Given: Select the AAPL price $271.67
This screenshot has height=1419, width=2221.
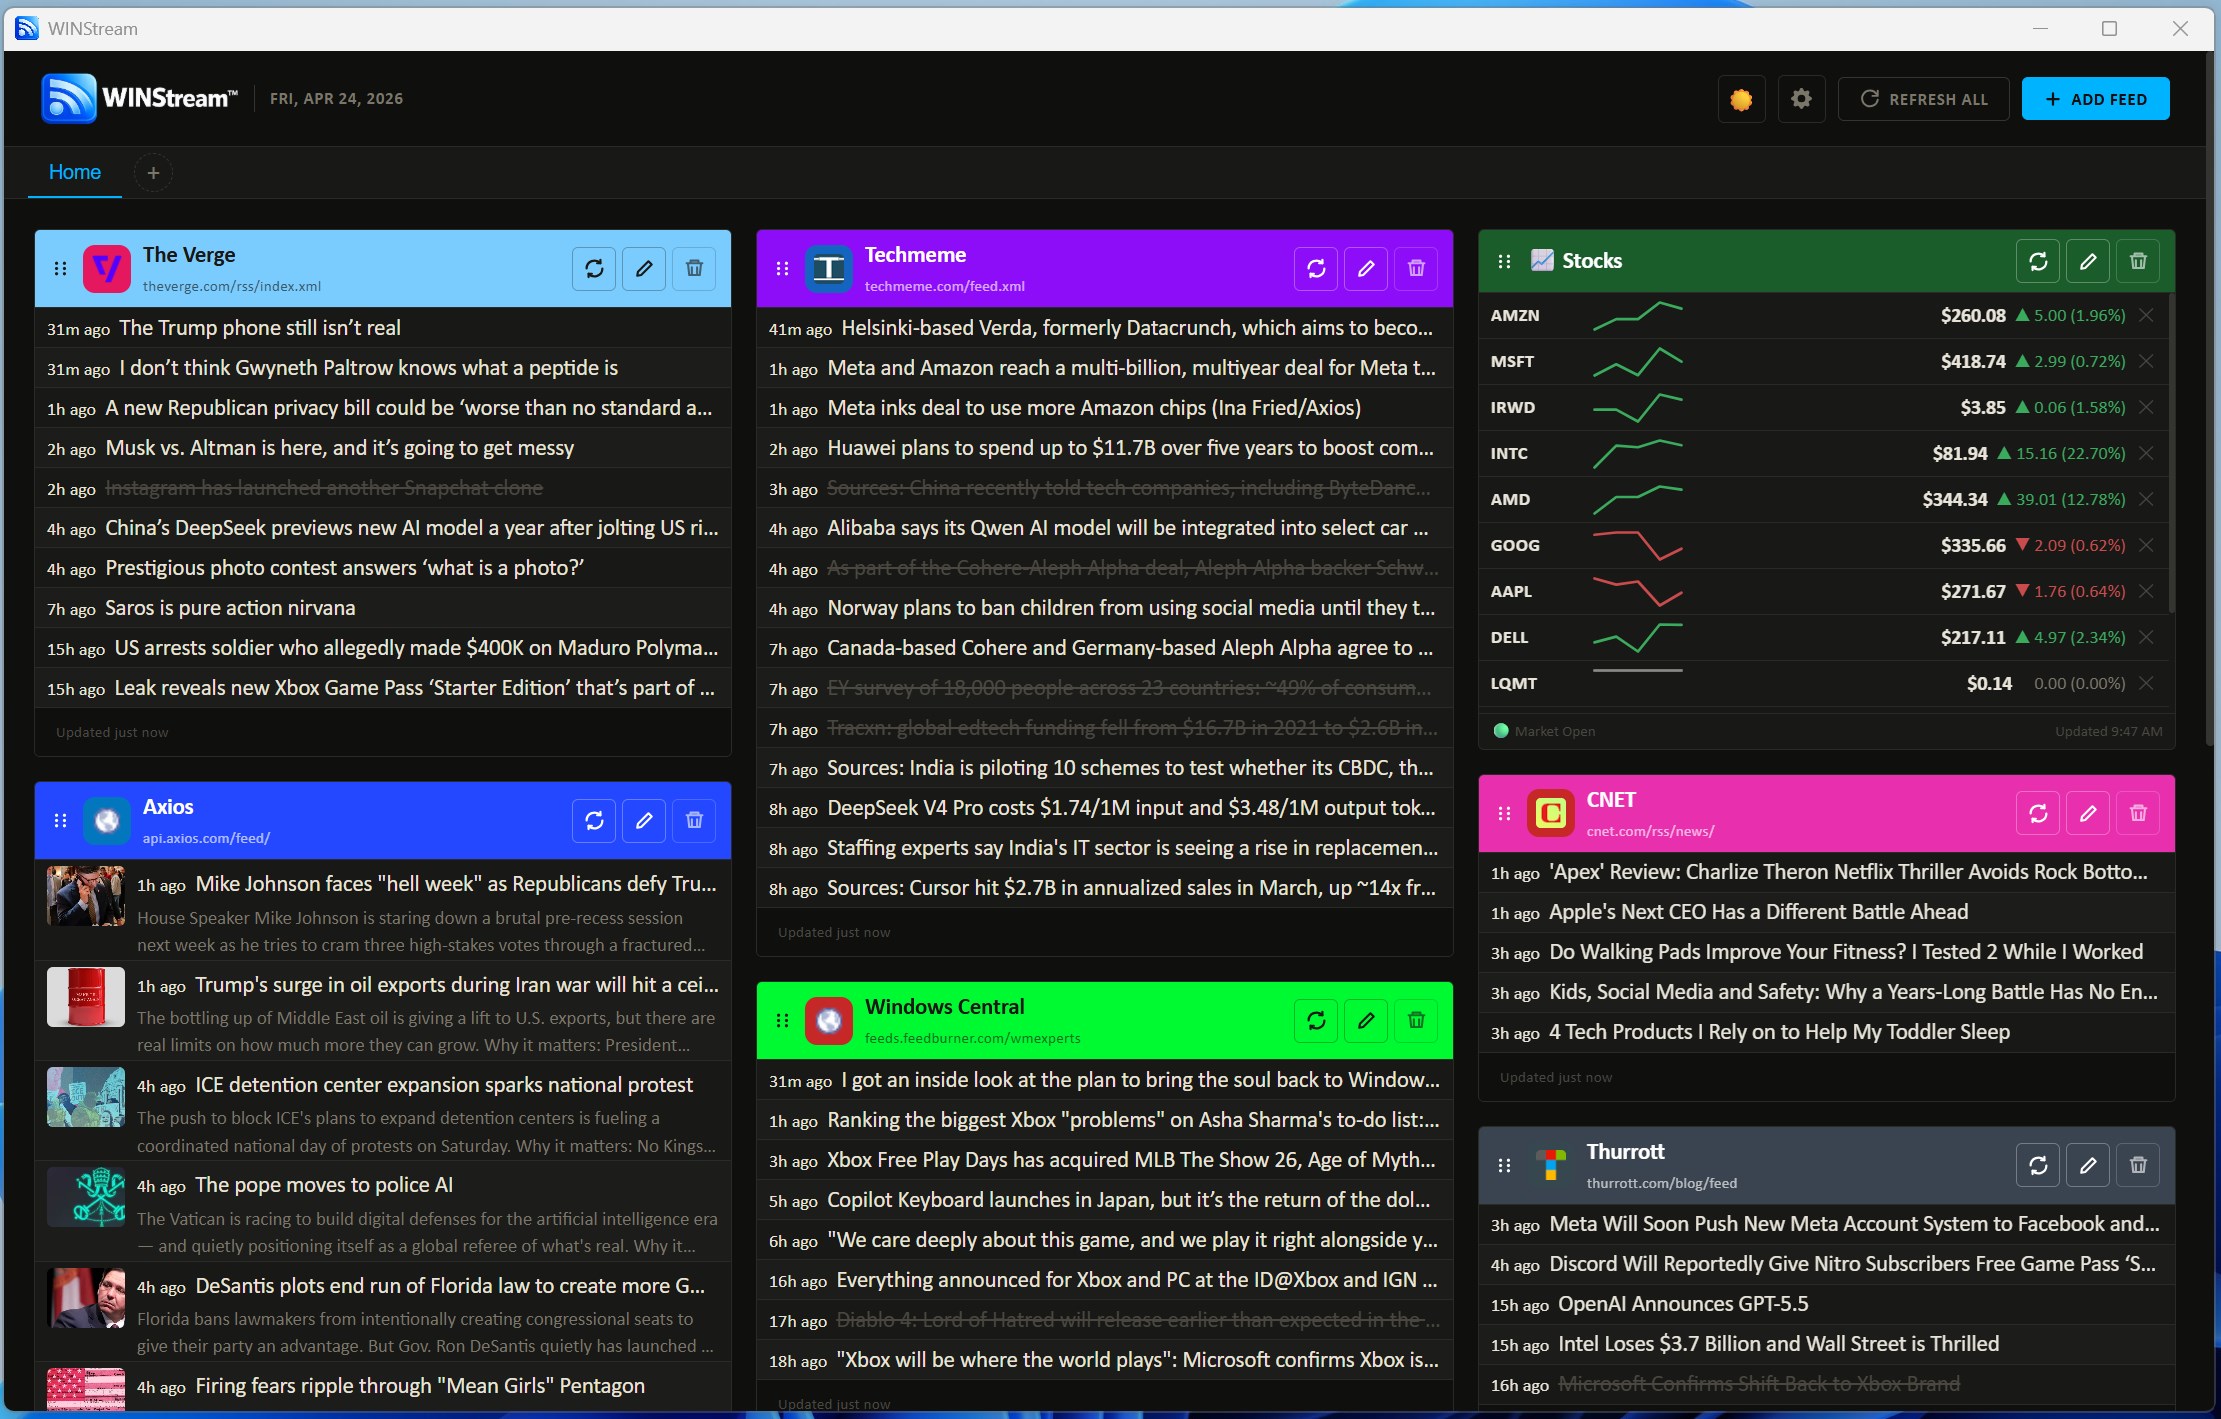Looking at the screenshot, I should click(x=1972, y=591).
